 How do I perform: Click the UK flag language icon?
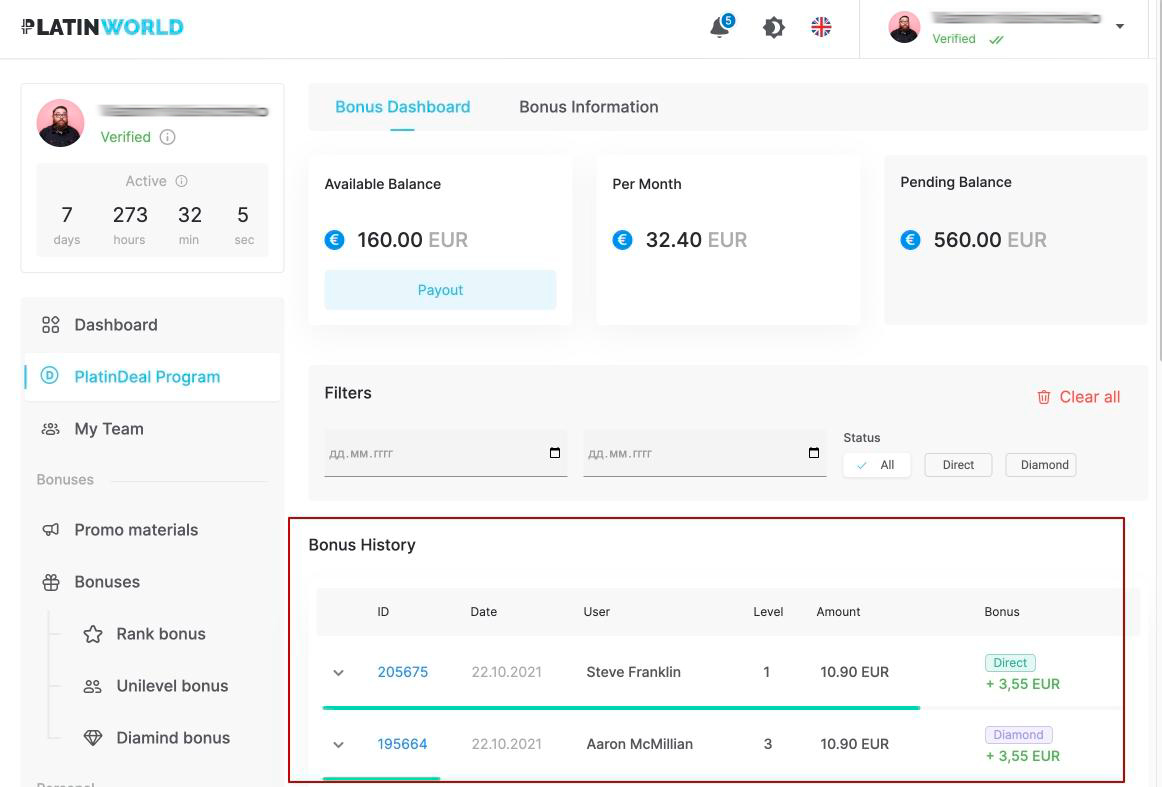[821, 27]
